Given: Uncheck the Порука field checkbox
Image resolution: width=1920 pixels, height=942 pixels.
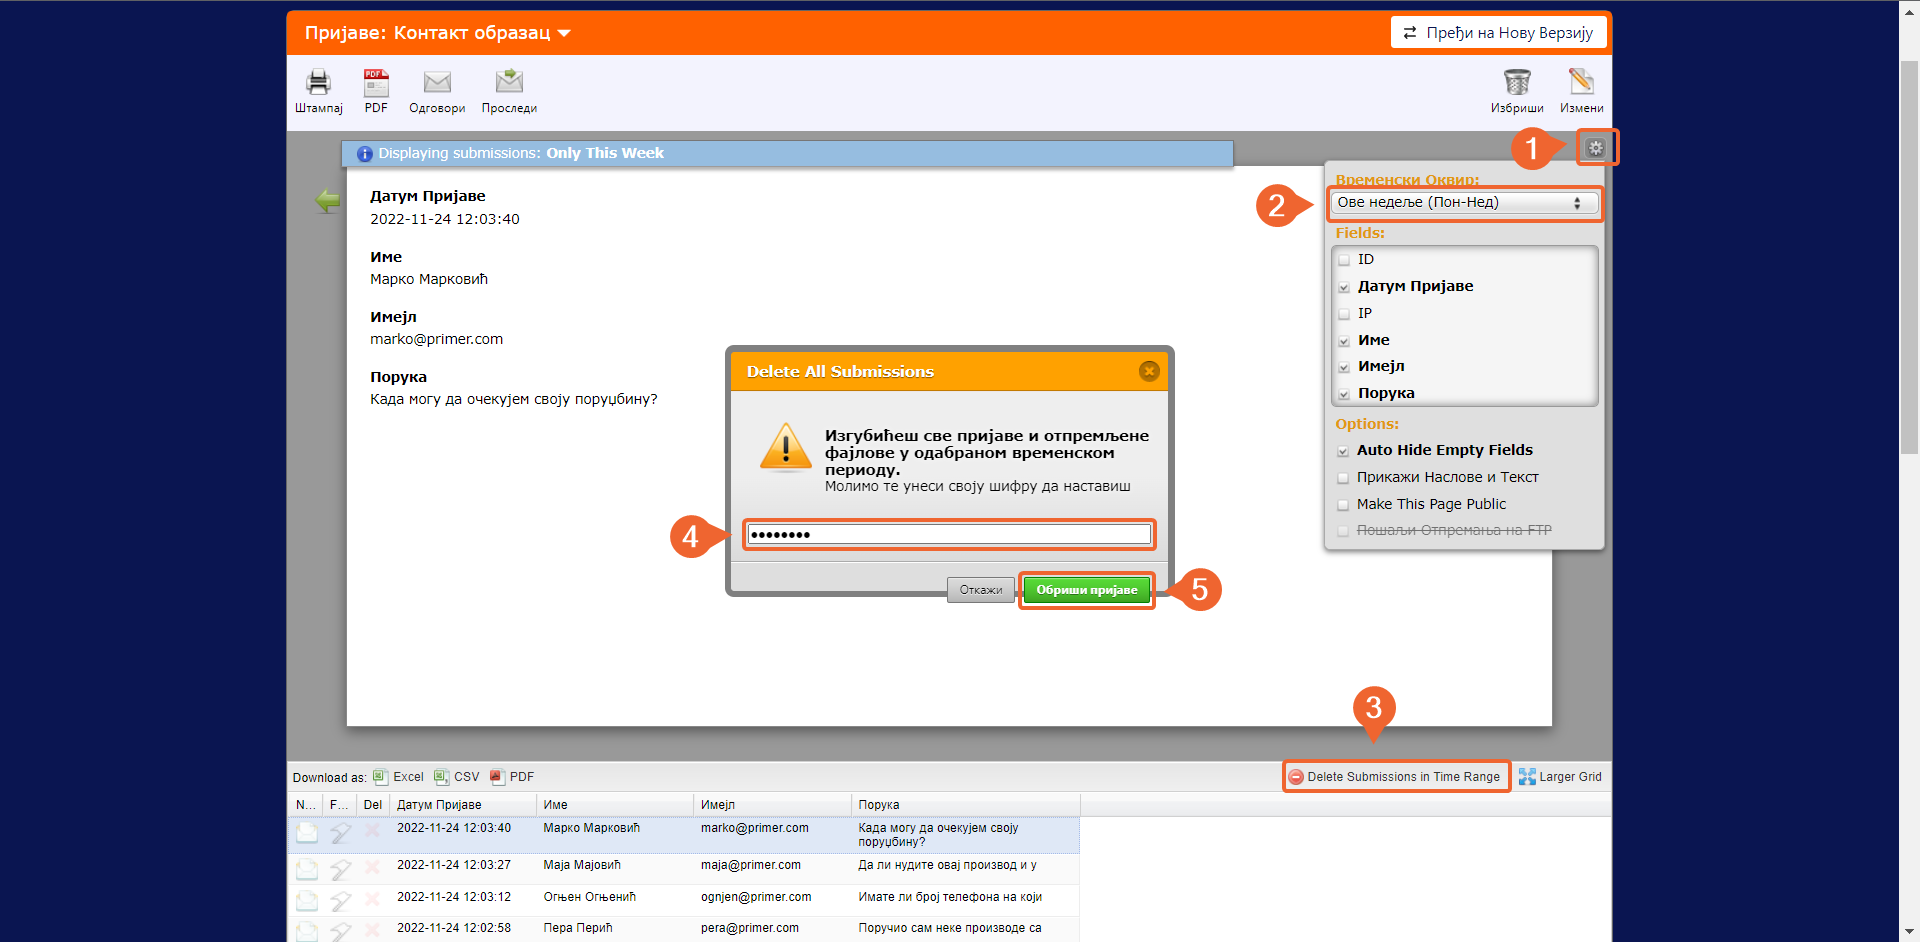Looking at the screenshot, I should coord(1344,394).
